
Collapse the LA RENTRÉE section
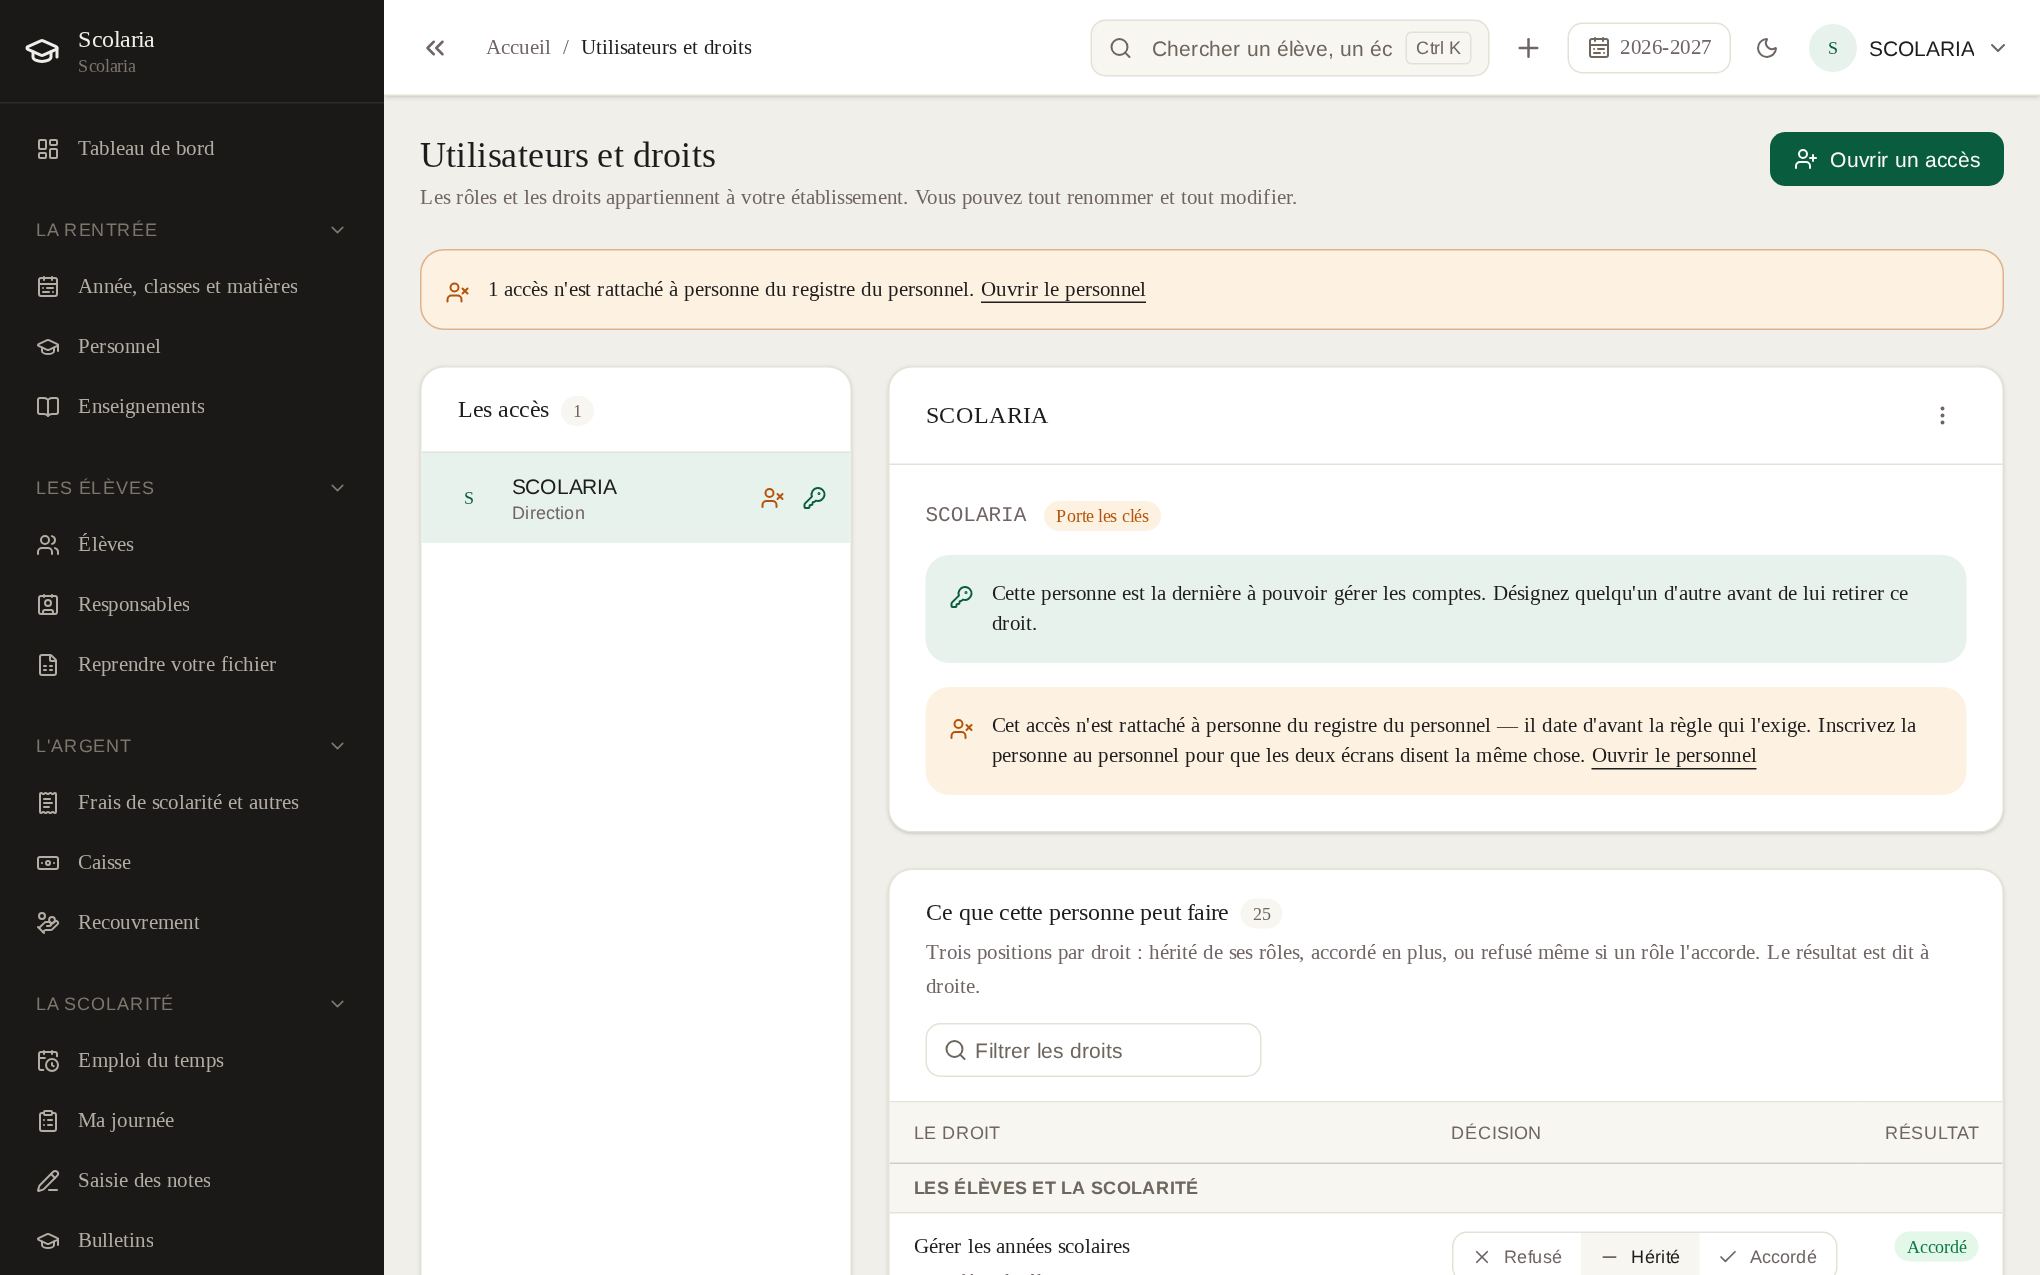pyautogui.click(x=192, y=230)
